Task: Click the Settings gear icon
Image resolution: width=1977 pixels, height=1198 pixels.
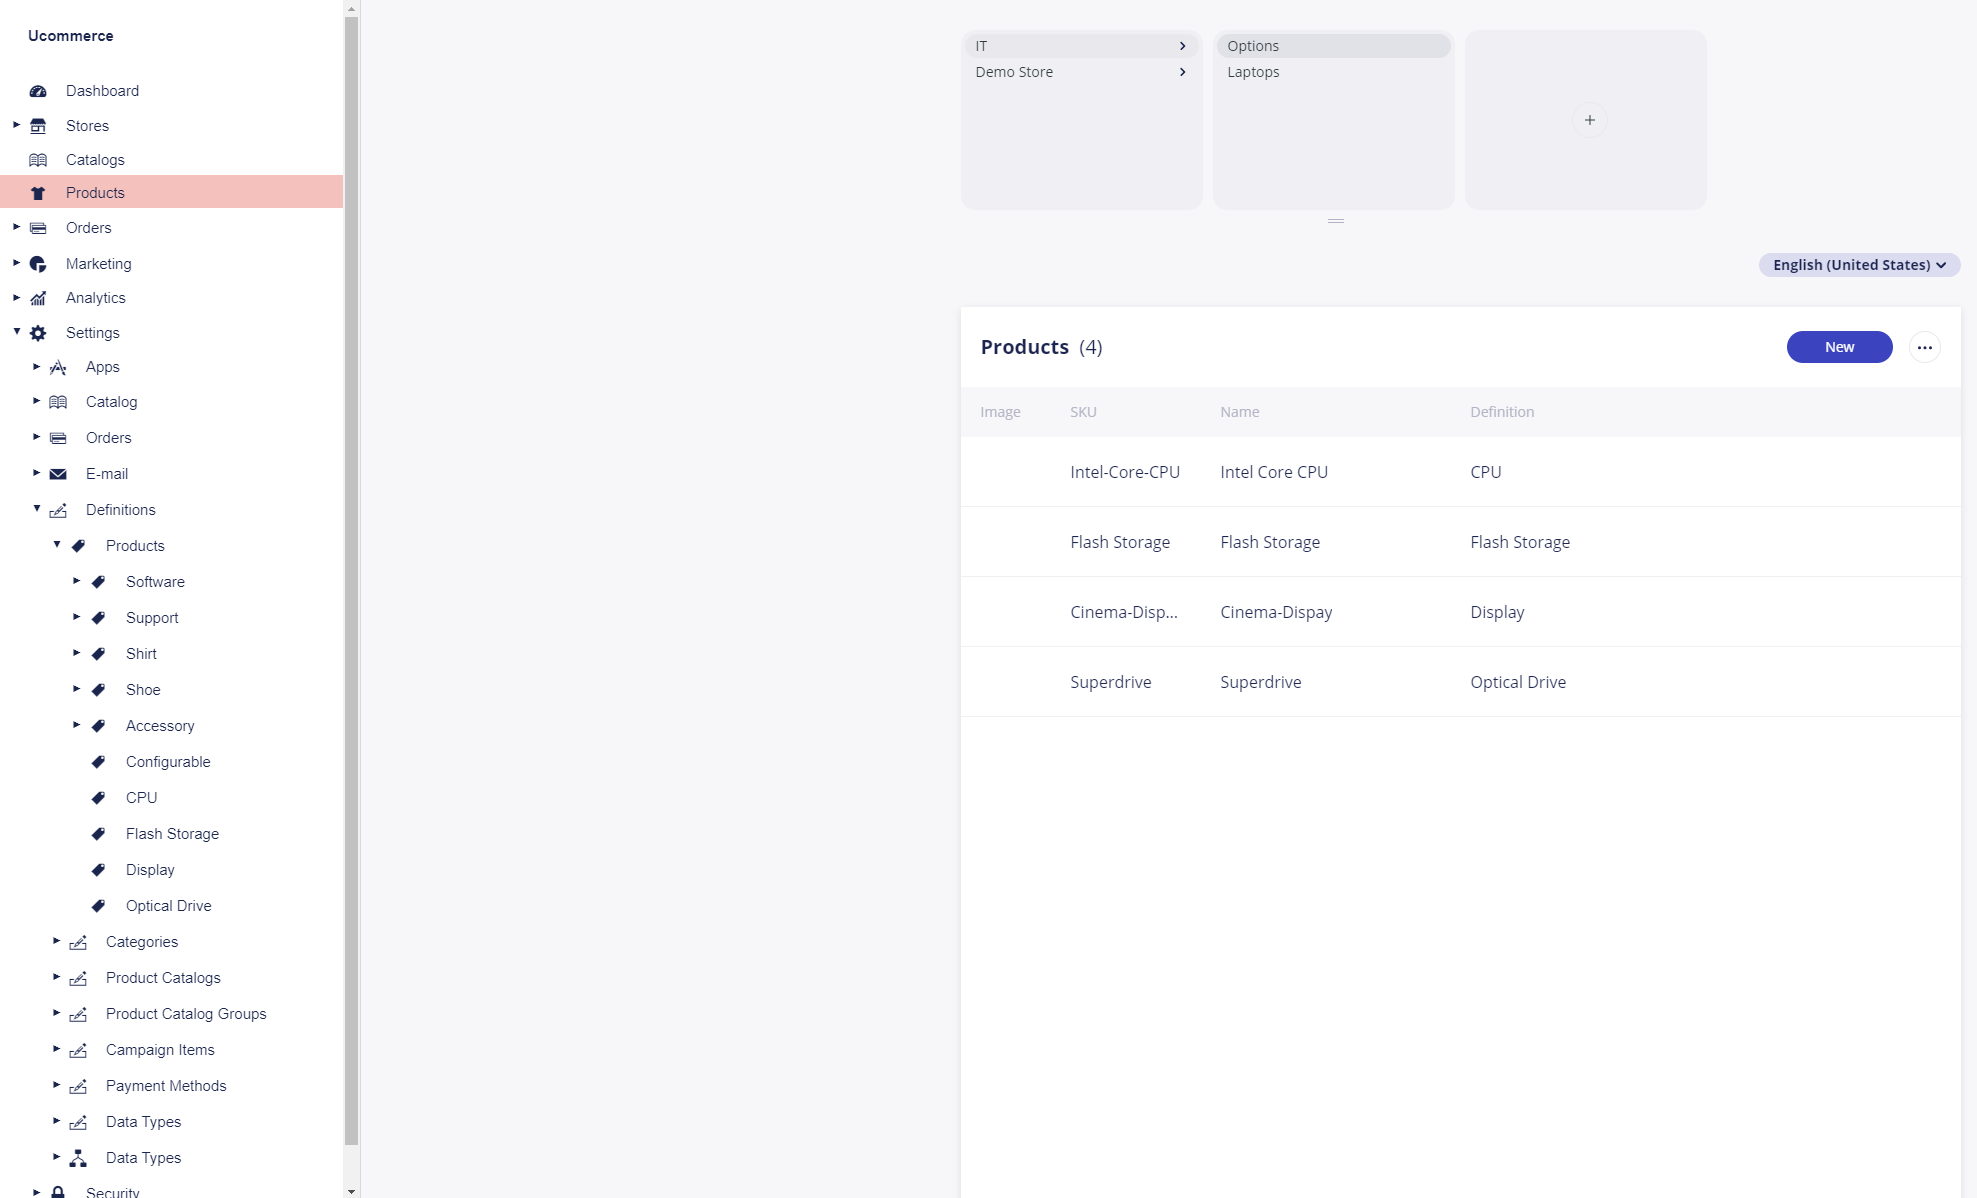Action: (38, 333)
